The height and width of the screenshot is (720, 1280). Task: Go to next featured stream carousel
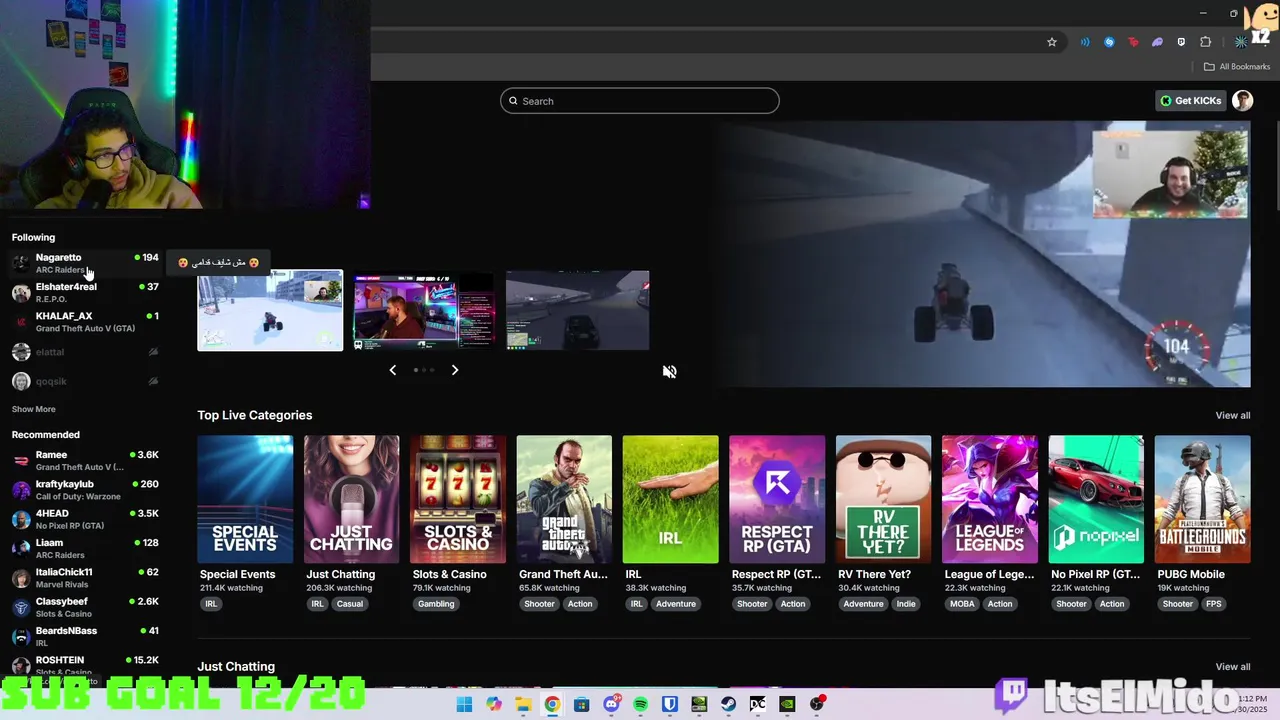455,370
